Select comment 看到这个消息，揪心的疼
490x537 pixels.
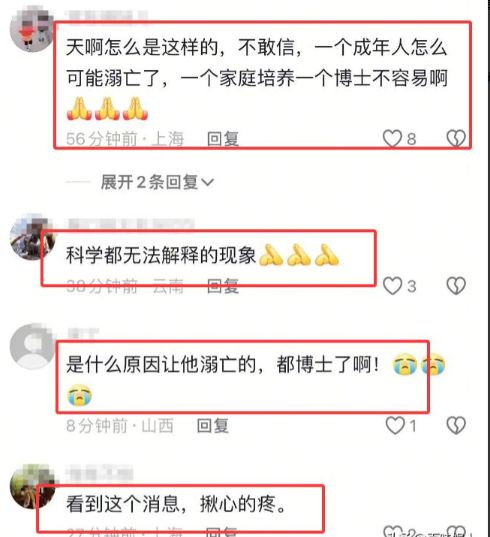[x=177, y=504]
